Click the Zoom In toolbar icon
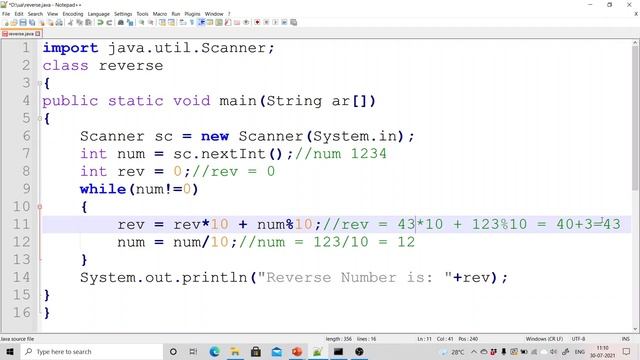Image resolution: width=640 pixels, height=360 pixels. point(142,23)
